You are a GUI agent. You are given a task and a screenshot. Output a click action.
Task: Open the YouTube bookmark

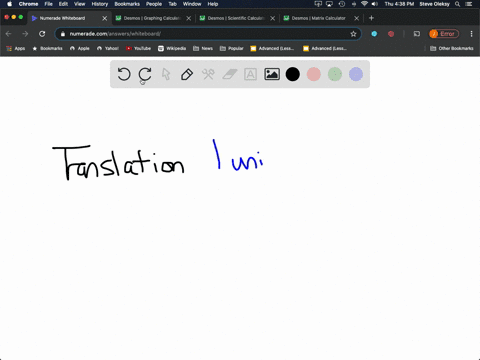point(138,48)
